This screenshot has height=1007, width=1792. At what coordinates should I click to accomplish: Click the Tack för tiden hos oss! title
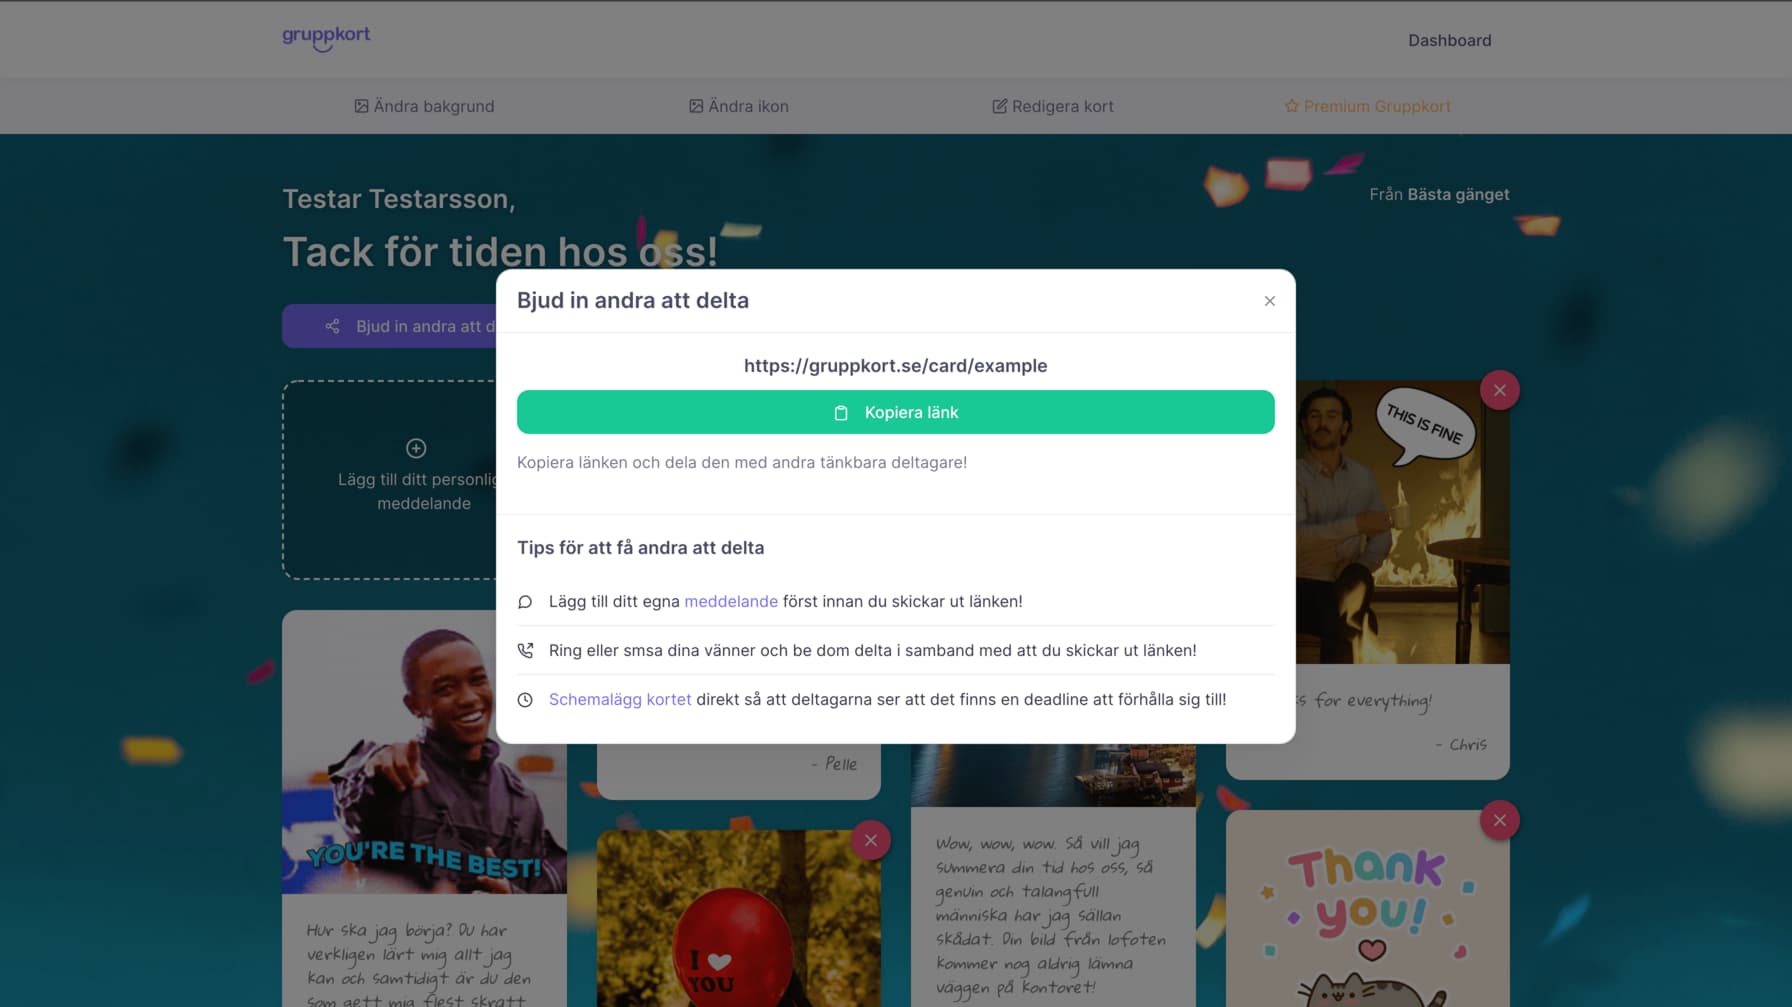point(500,252)
